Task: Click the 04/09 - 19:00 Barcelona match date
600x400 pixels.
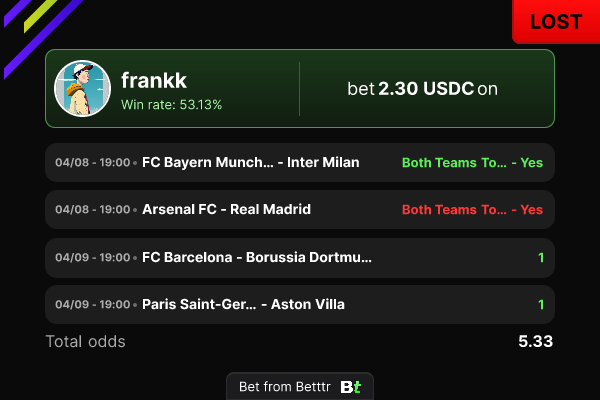Action: pos(93,257)
